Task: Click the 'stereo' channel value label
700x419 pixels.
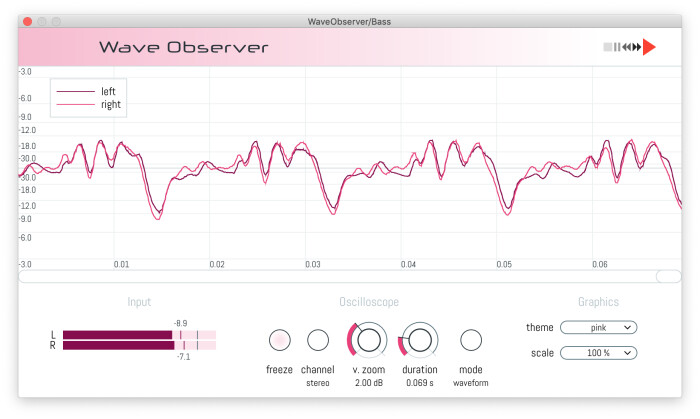Action: [318, 383]
